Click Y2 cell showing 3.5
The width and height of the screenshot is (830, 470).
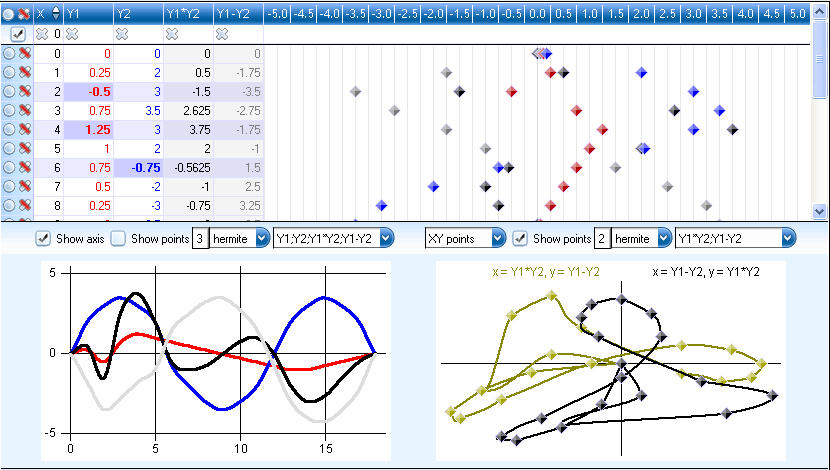click(139, 111)
